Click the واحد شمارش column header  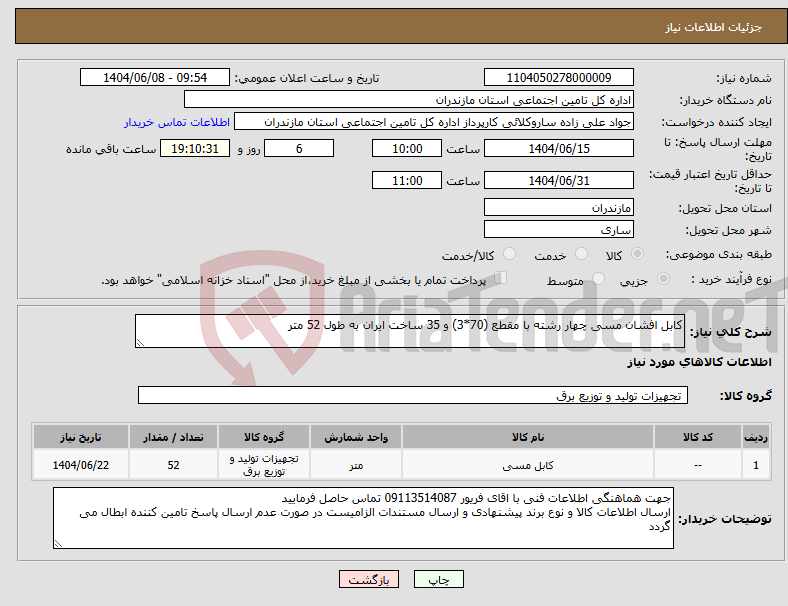(356, 437)
